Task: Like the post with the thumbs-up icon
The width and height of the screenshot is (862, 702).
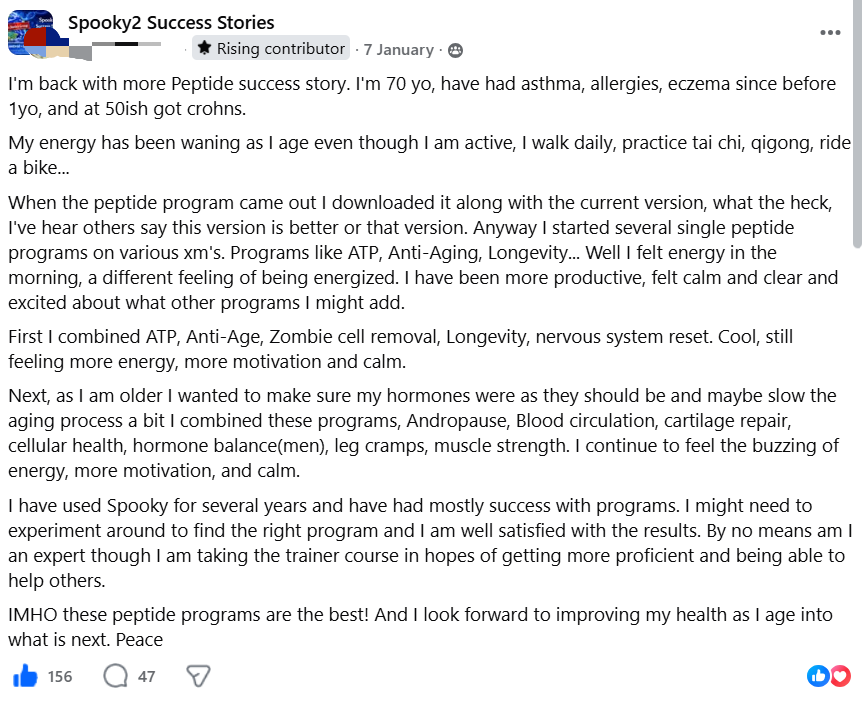Action: (x=25, y=676)
